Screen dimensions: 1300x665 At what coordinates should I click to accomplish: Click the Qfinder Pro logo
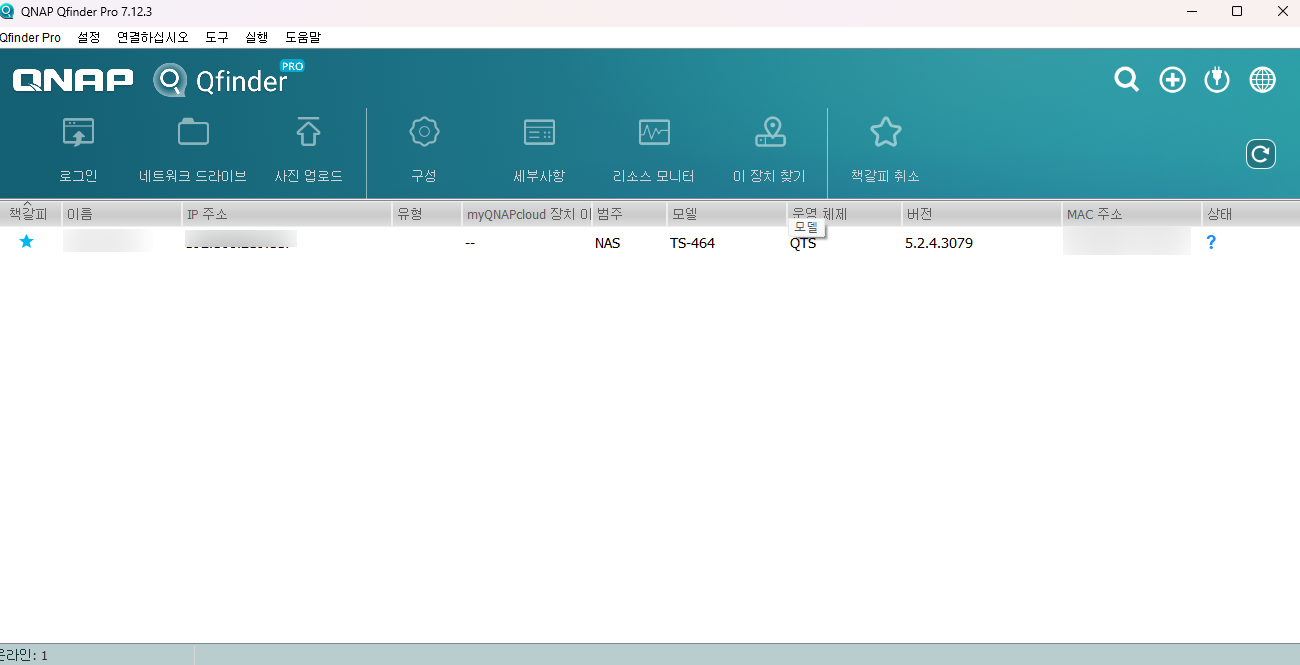pyautogui.click(x=228, y=78)
